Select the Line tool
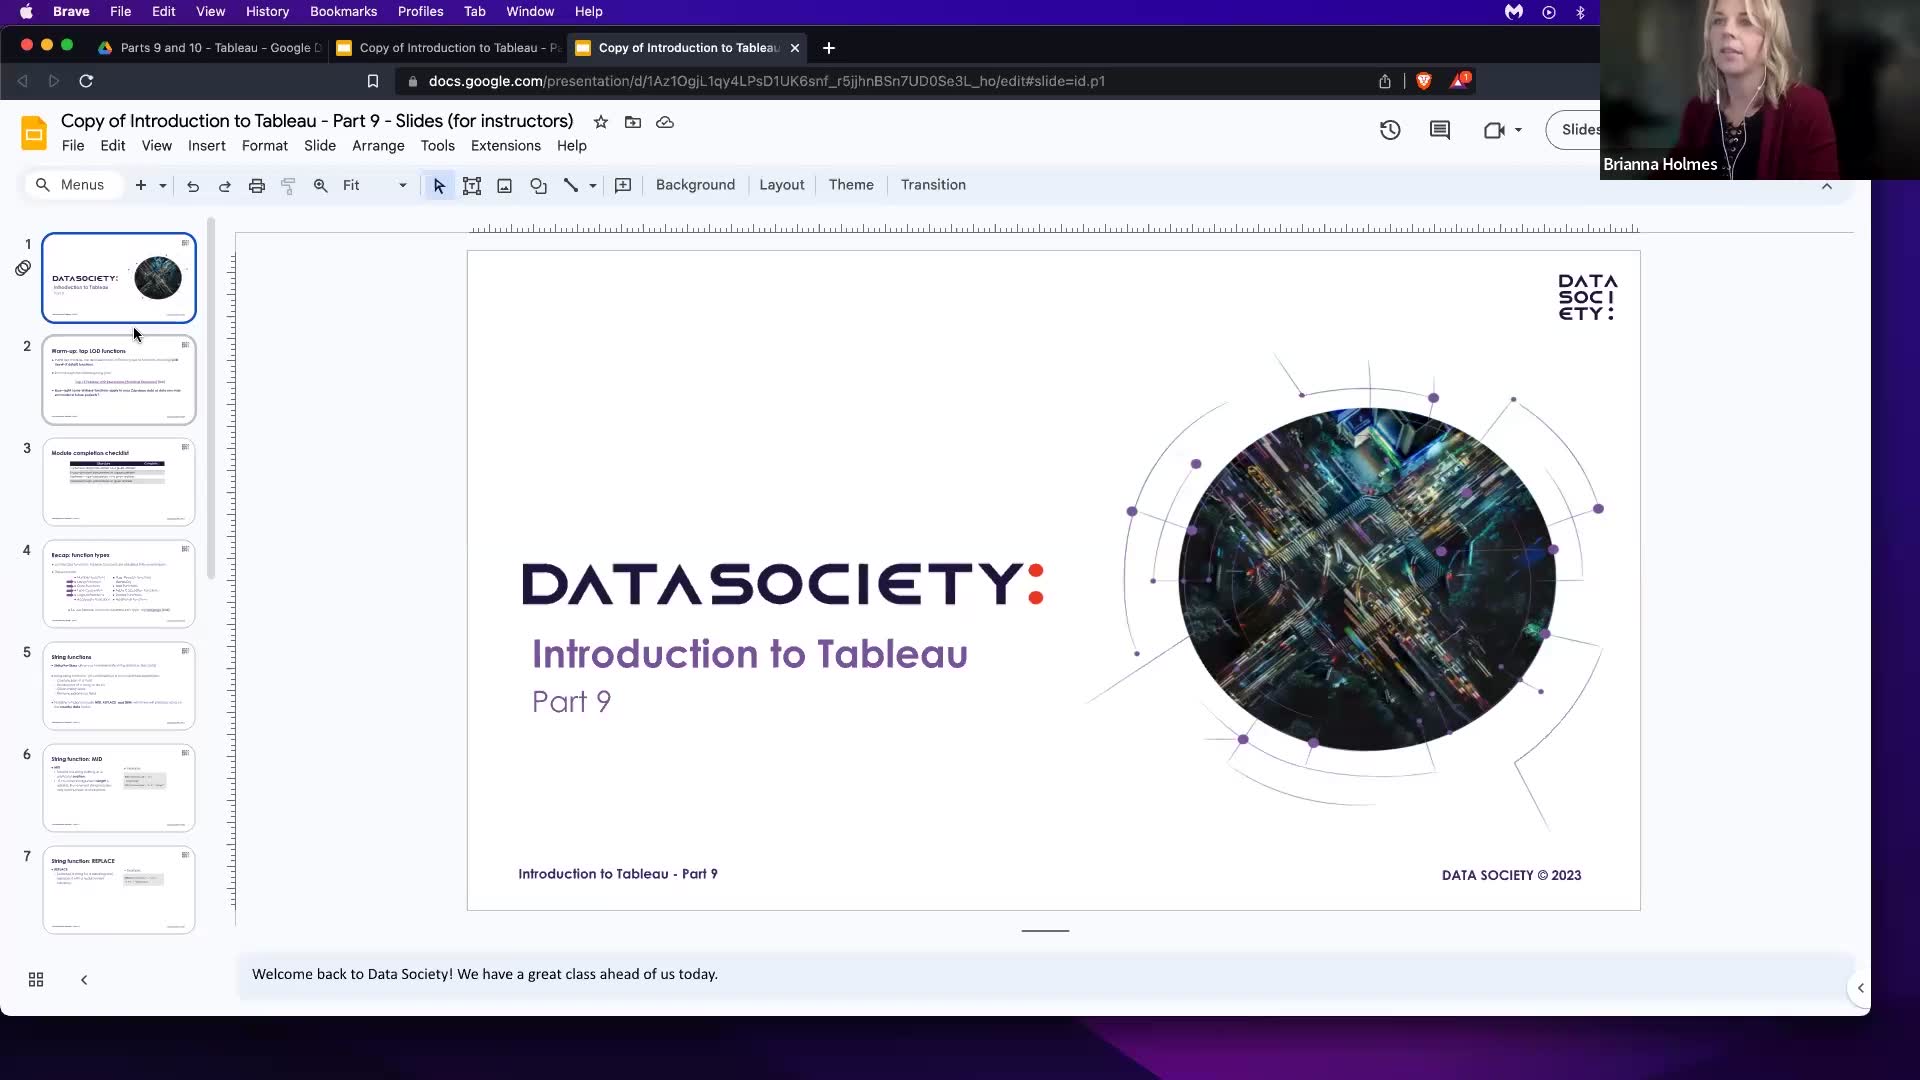Image resolution: width=1920 pixels, height=1080 pixels. (571, 186)
